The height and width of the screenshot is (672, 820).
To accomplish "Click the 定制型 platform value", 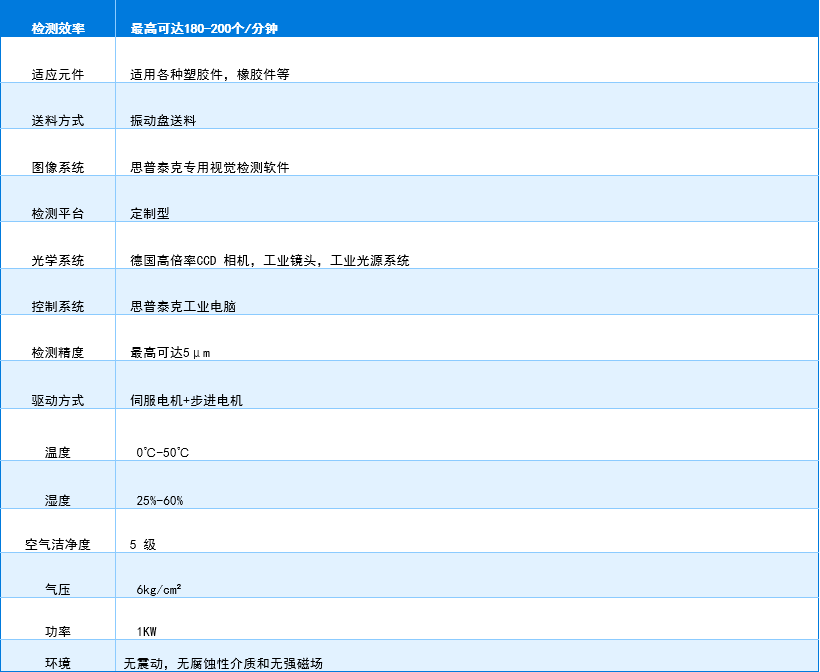I will click(150, 214).
